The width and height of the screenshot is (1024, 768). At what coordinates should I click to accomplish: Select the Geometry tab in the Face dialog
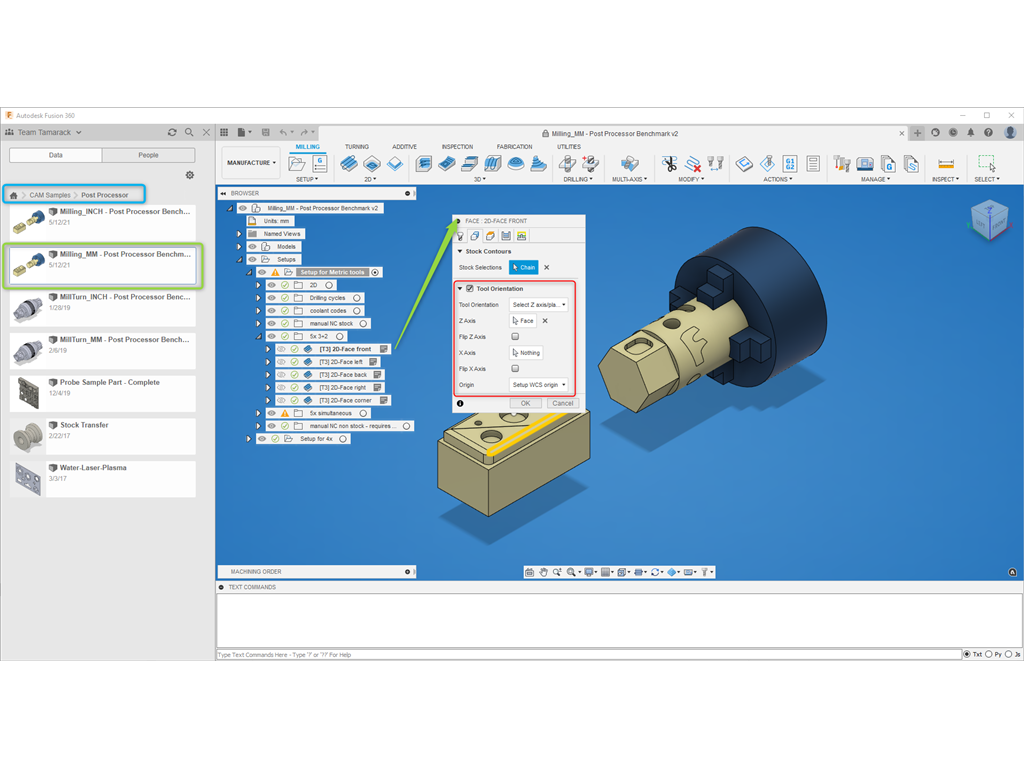(x=474, y=235)
